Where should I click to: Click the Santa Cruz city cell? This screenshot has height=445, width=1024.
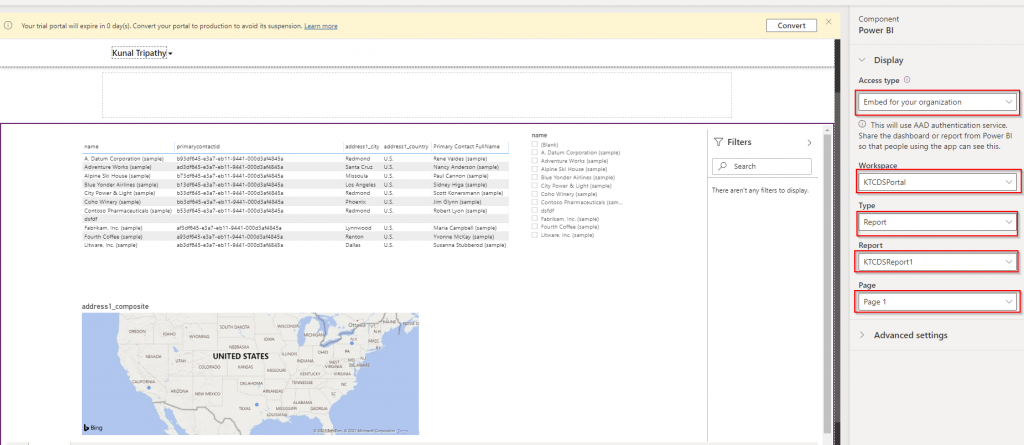coord(358,167)
